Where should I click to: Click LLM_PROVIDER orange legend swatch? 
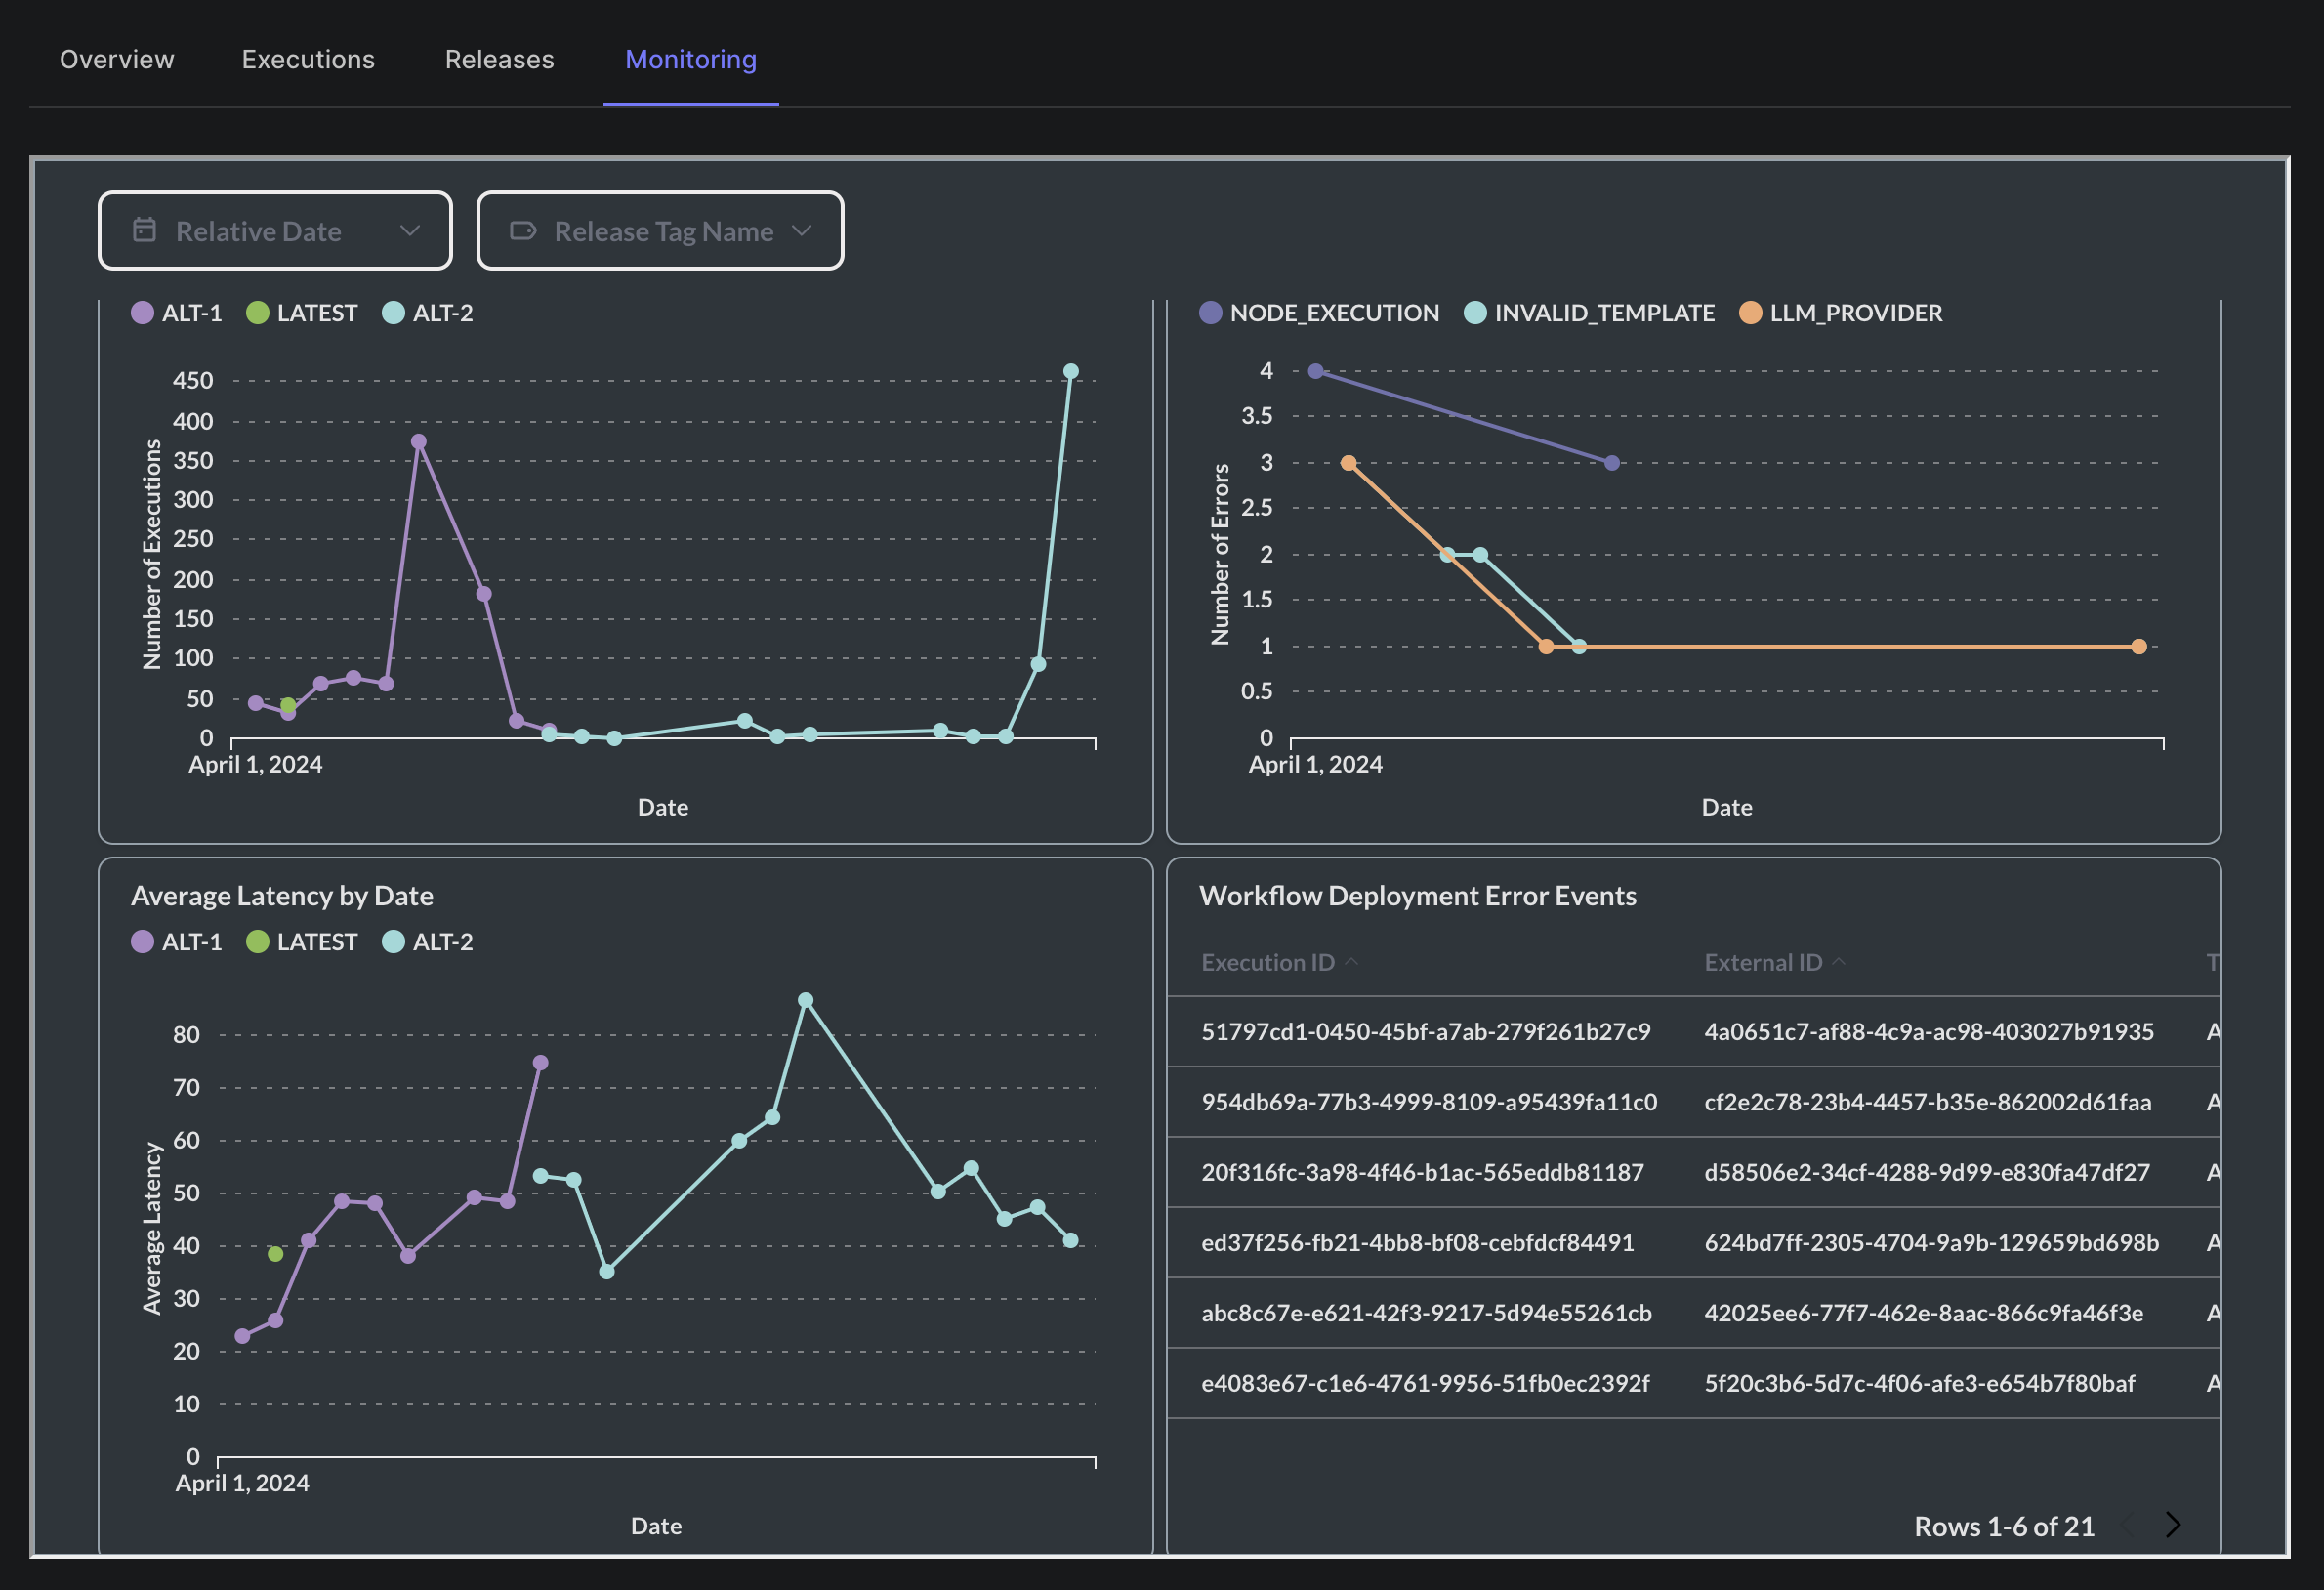(x=1749, y=313)
